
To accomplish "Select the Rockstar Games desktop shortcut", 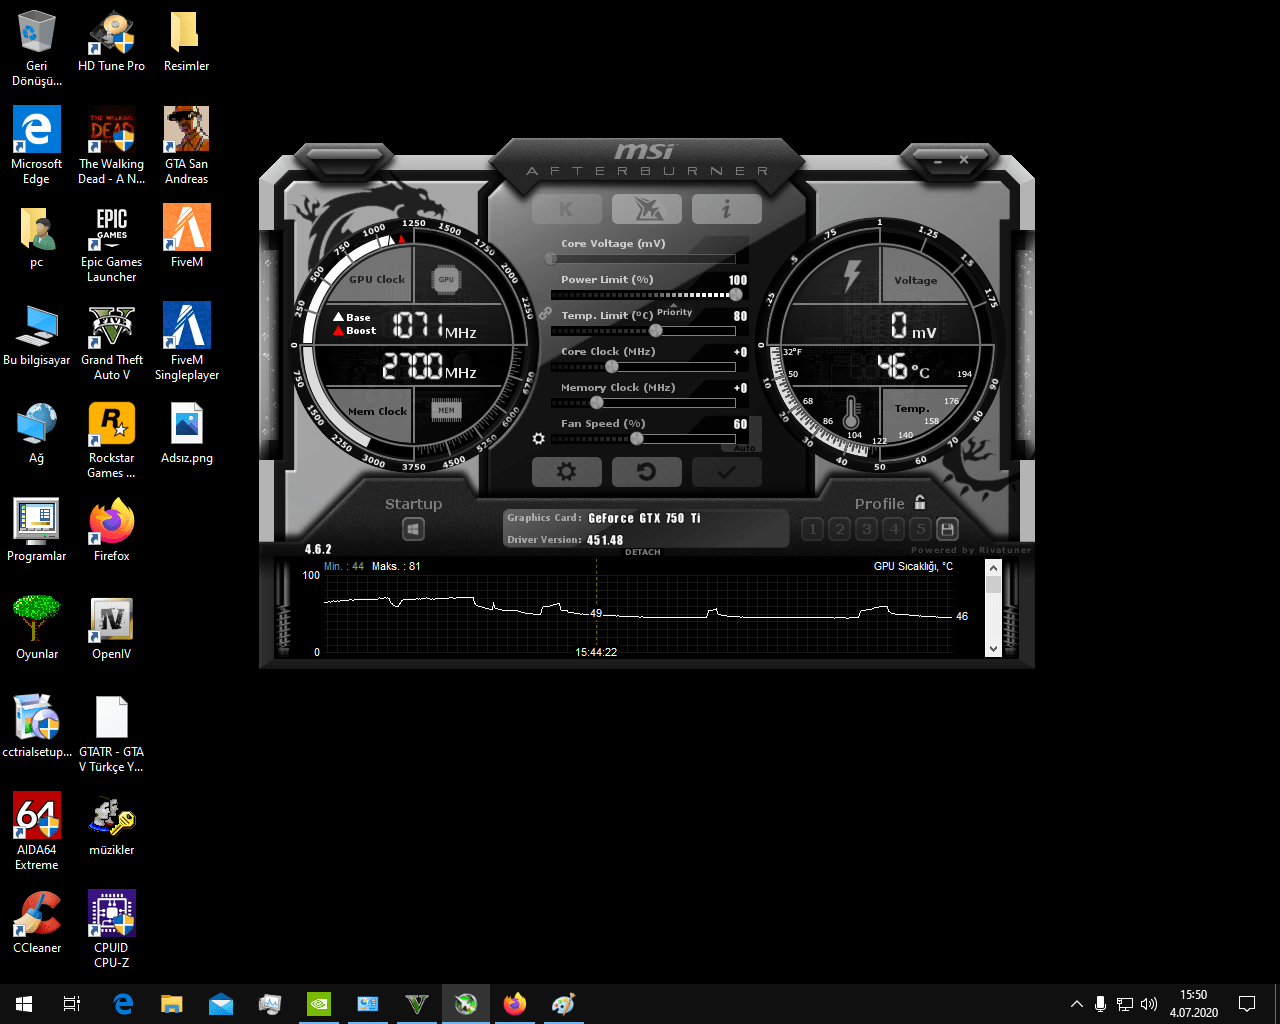I will coord(112,440).
